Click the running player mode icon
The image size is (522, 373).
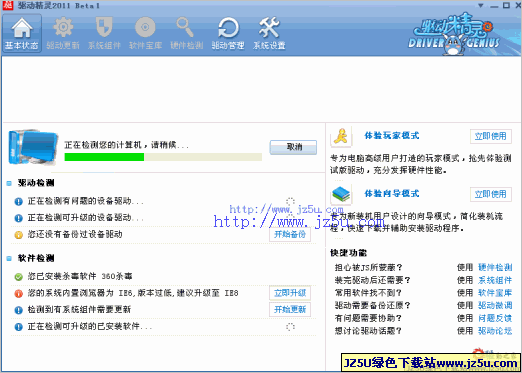341,136
